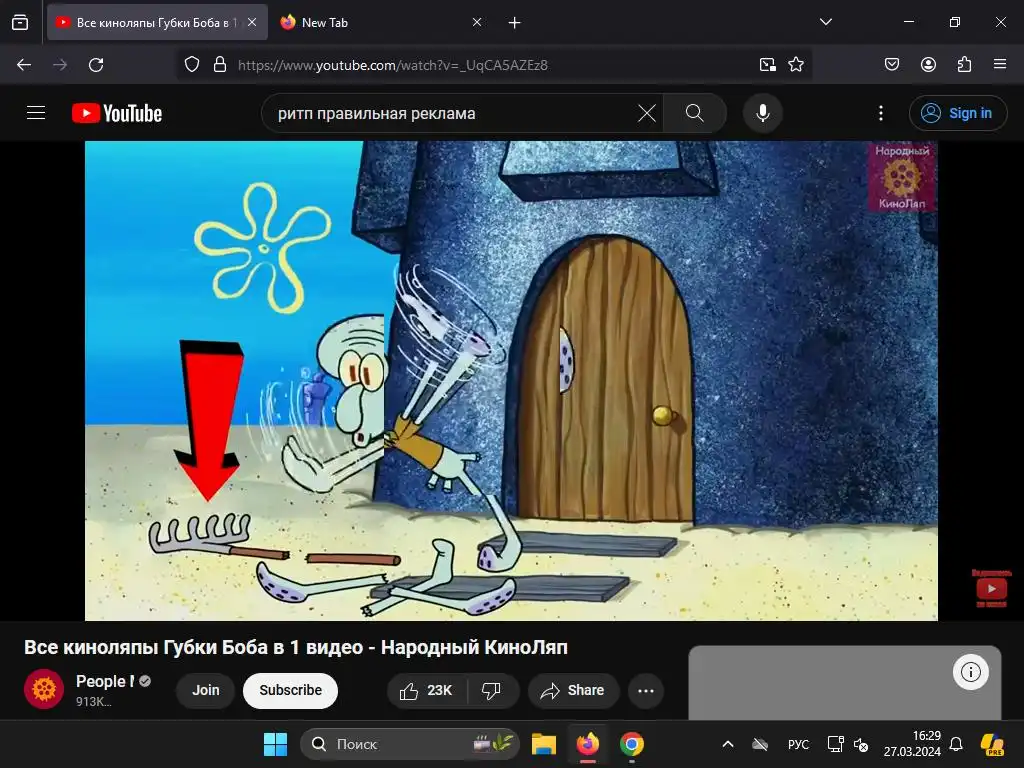The height and width of the screenshot is (768, 1024).
Task: Clear the YouTube search query
Action: tap(647, 113)
